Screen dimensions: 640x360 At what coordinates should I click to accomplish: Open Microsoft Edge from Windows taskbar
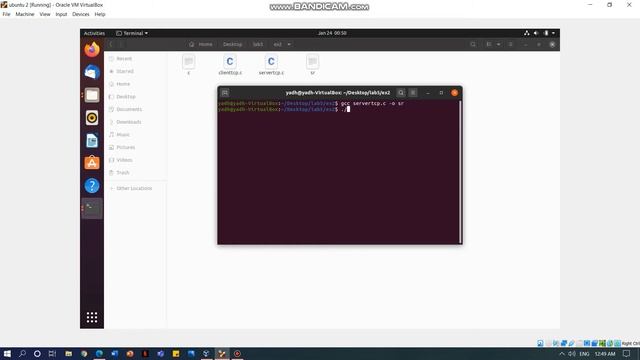coord(99,353)
